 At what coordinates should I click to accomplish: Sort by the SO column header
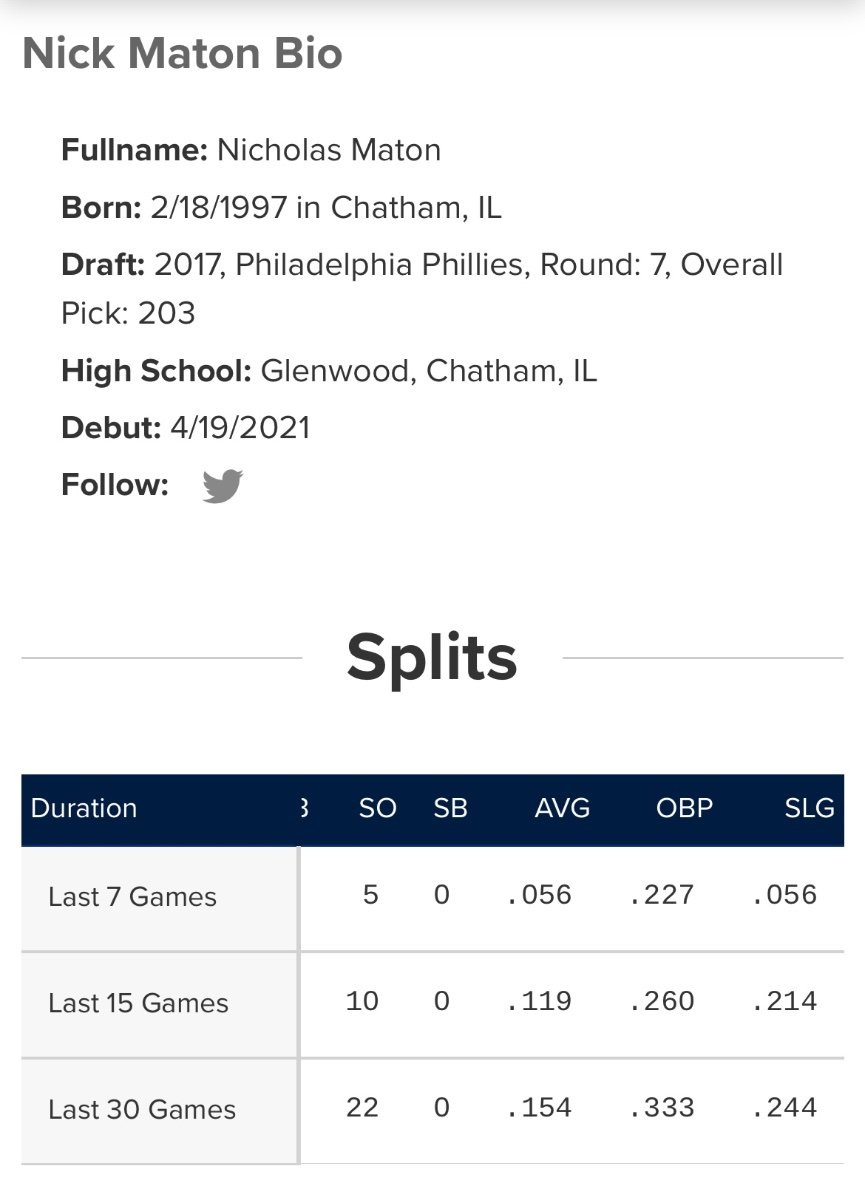(x=377, y=808)
